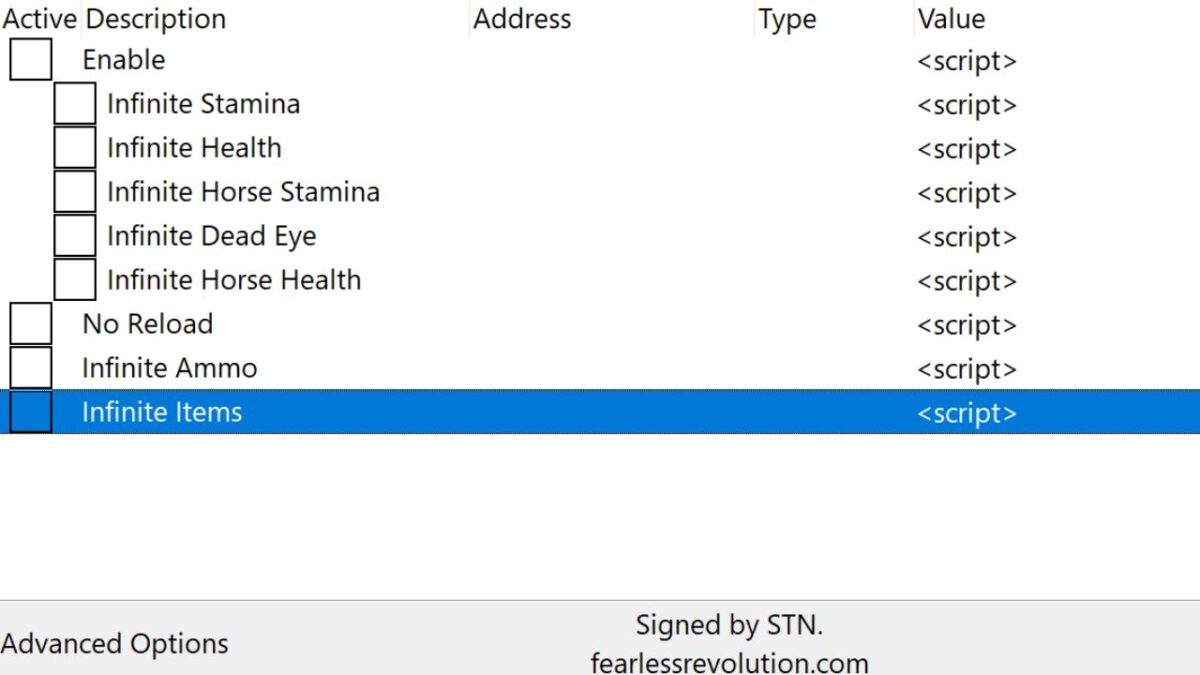The height and width of the screenshot is (675, 1200).
Task: Click the Address column header
Action: [x=522, y=19]
